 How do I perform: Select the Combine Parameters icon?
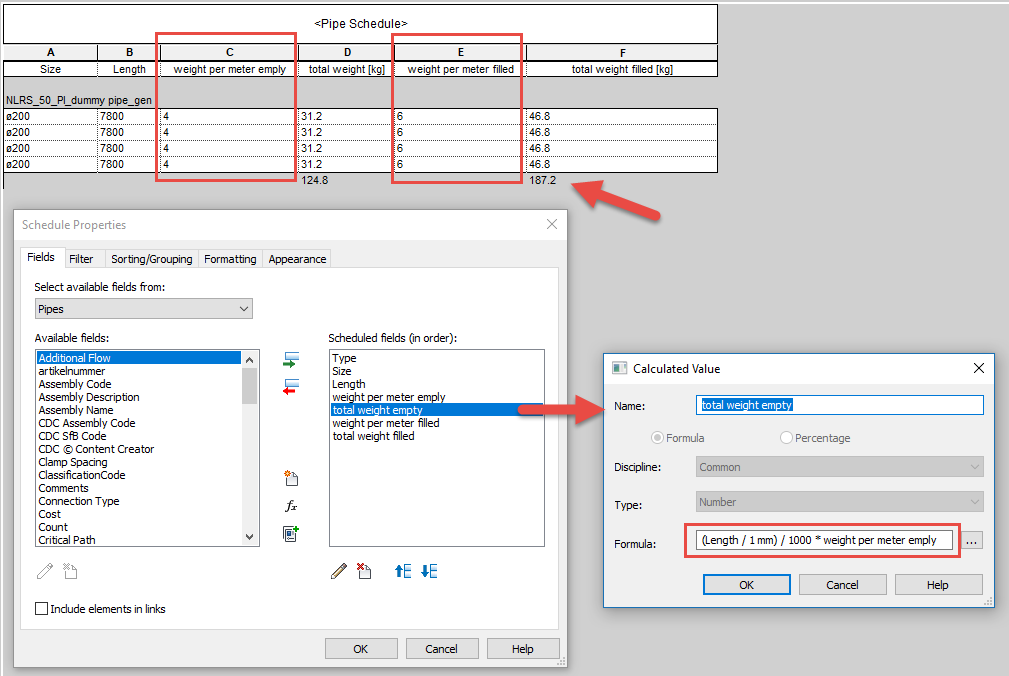tap(291, 533)
